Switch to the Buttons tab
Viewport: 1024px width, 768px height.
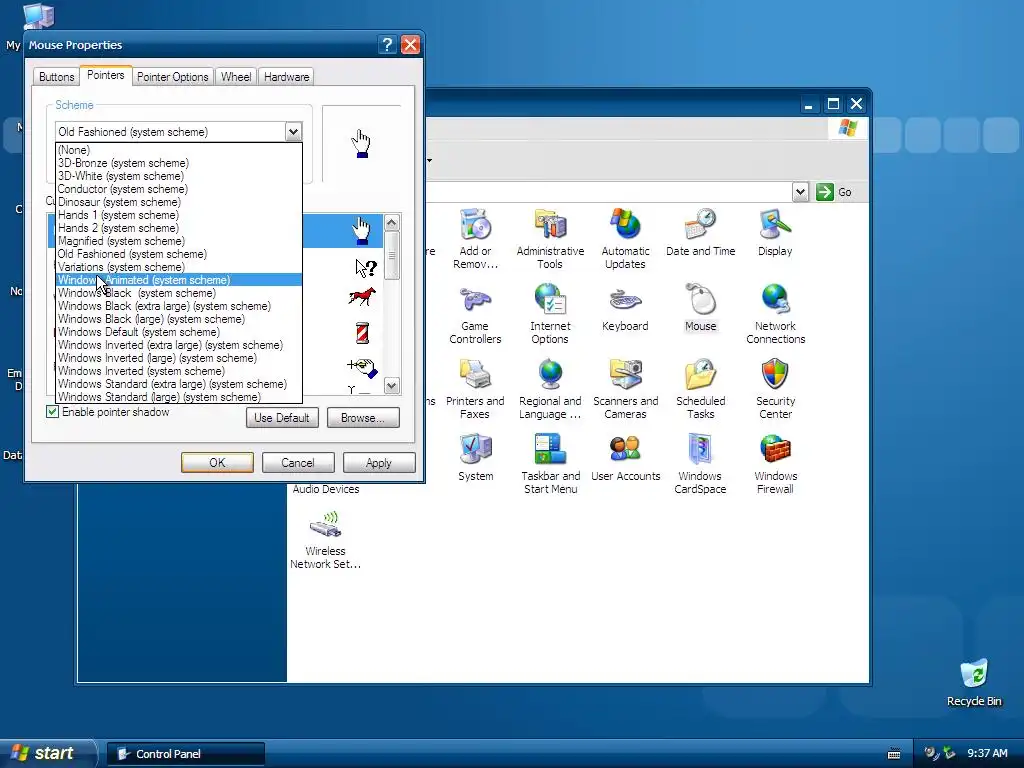click(x=56, y=77)
